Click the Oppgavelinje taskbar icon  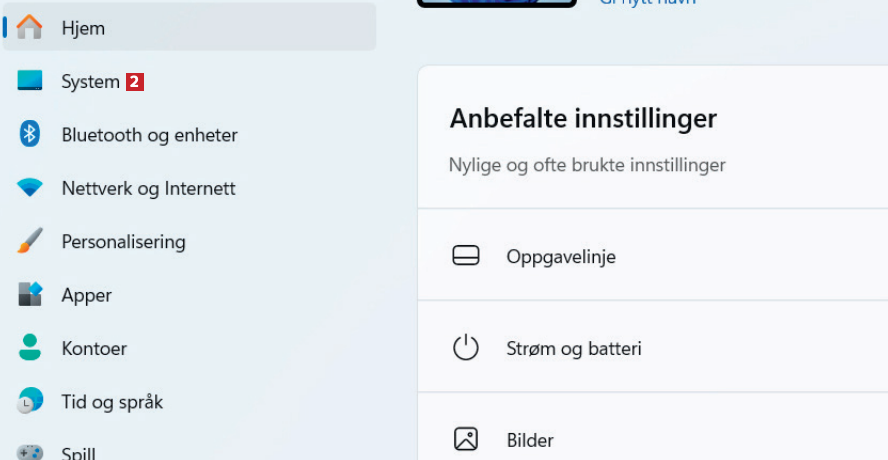(466, 256)
